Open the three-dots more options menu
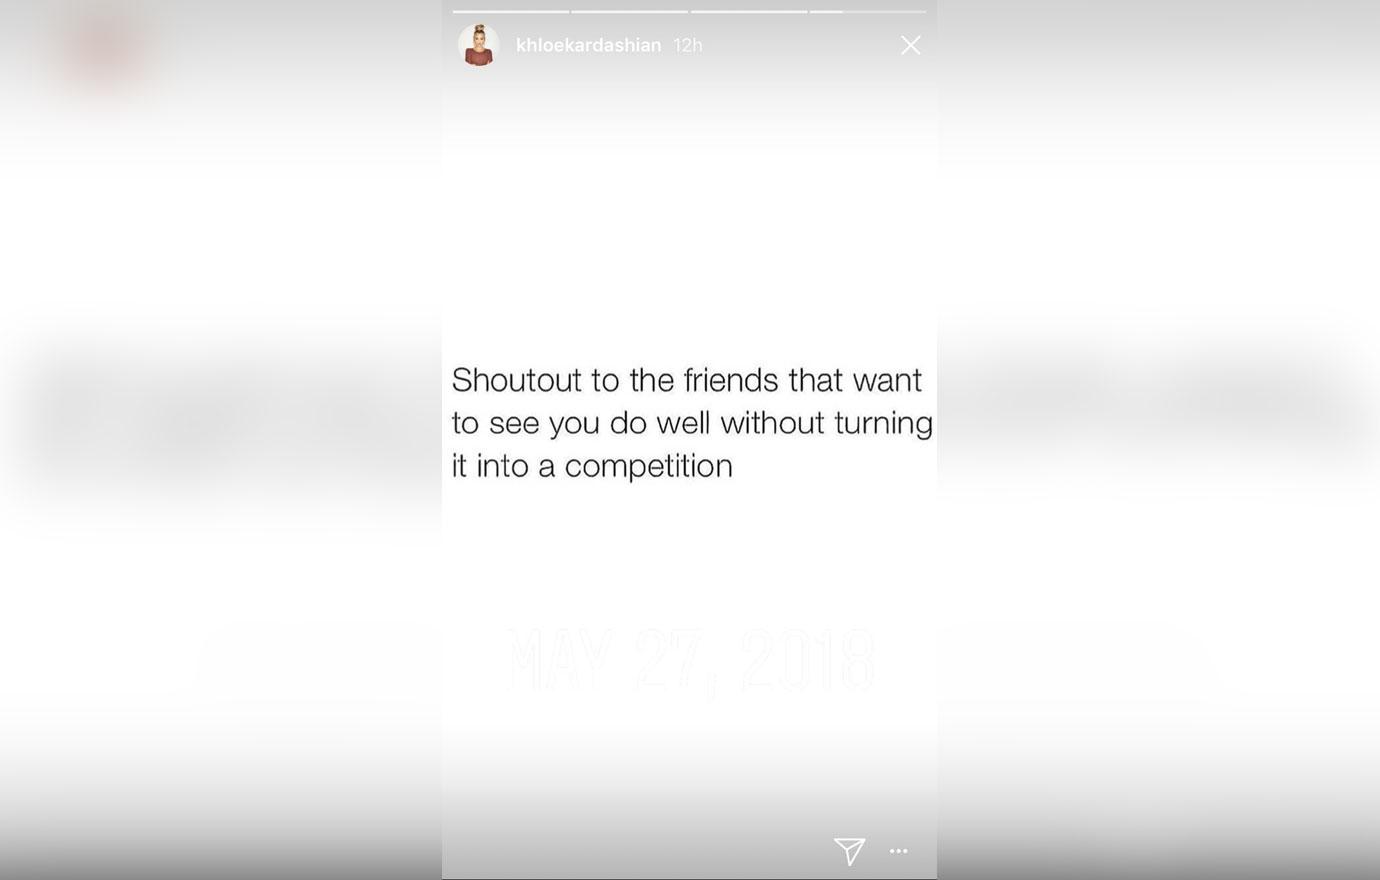The image size is (1380, 880). click(x=898, y=851)
